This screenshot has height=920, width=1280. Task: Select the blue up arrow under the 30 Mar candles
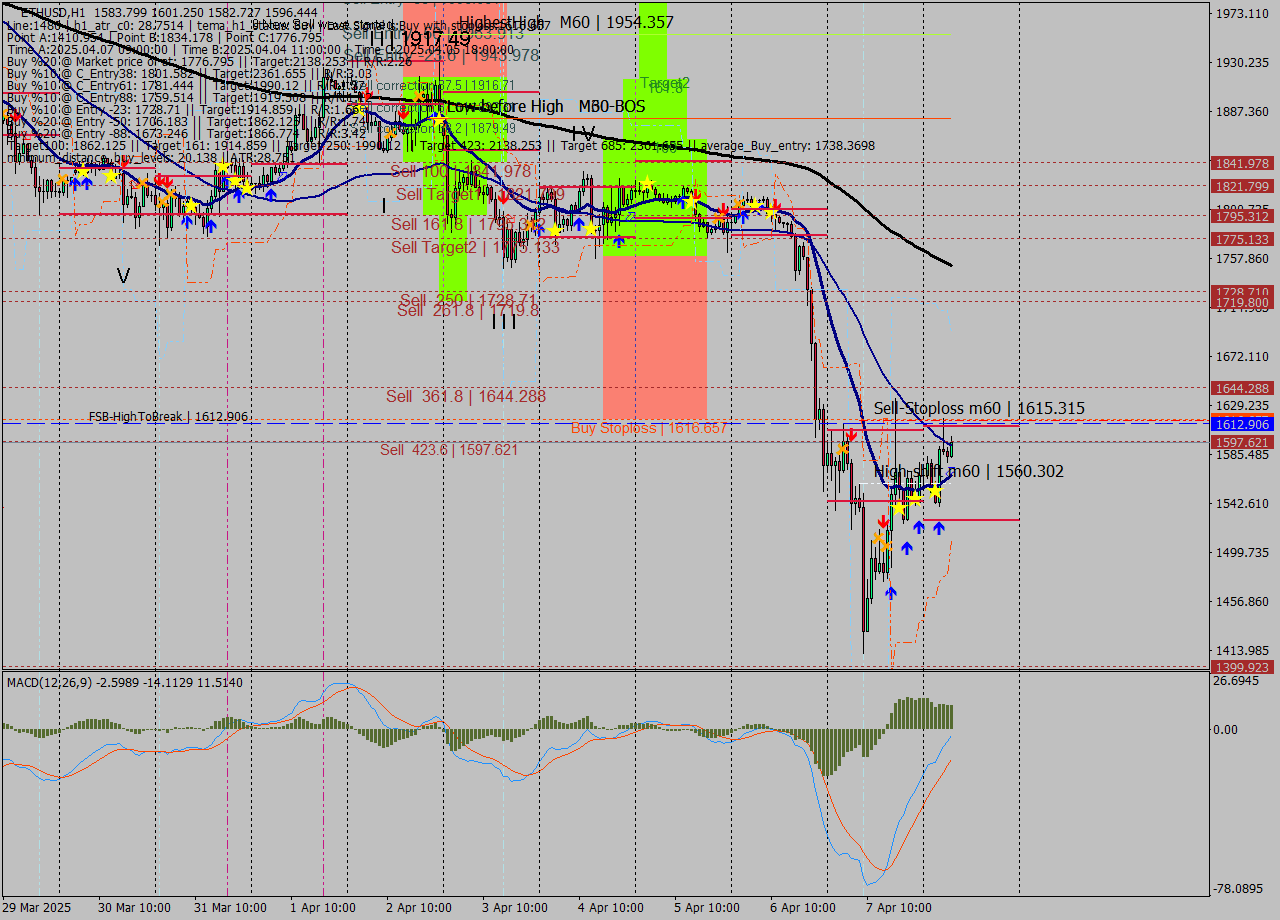coord(87,182)
